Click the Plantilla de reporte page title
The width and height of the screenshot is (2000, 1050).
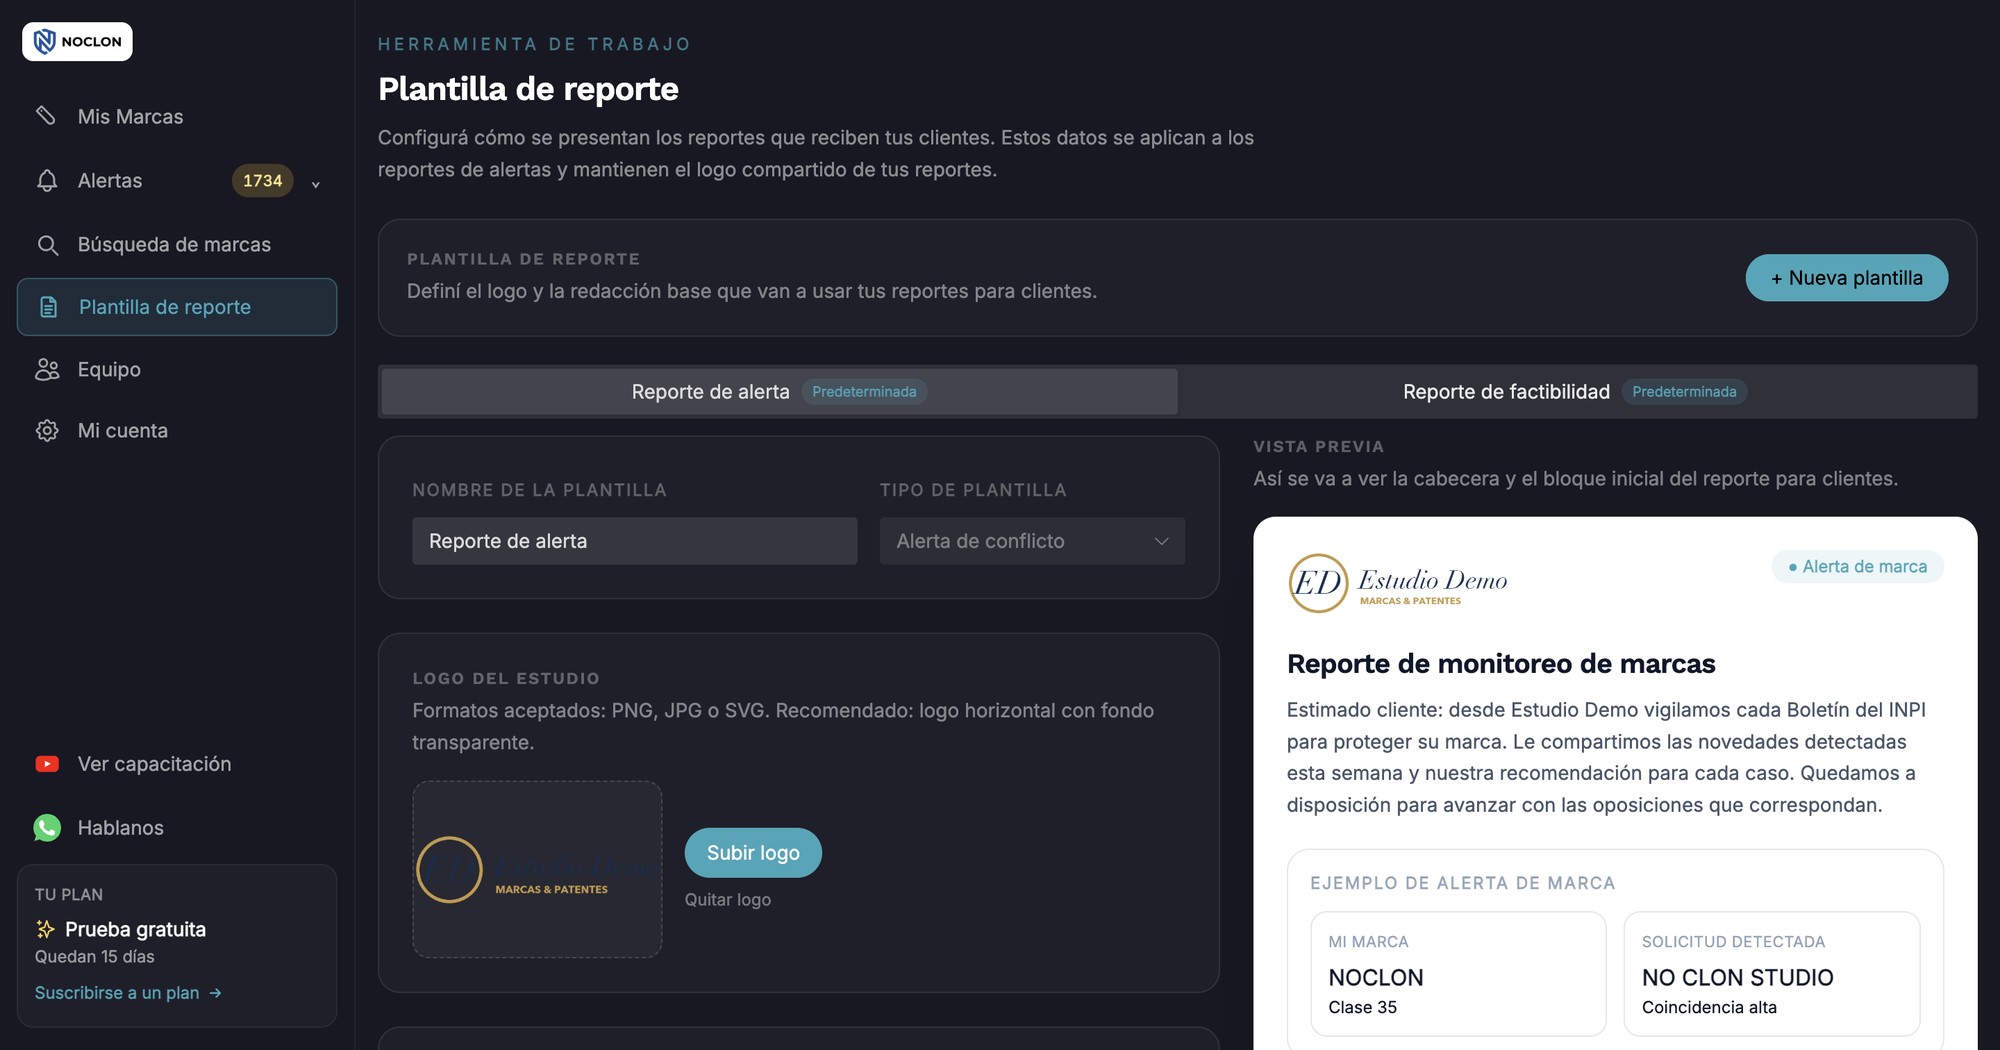coord(528,89)
